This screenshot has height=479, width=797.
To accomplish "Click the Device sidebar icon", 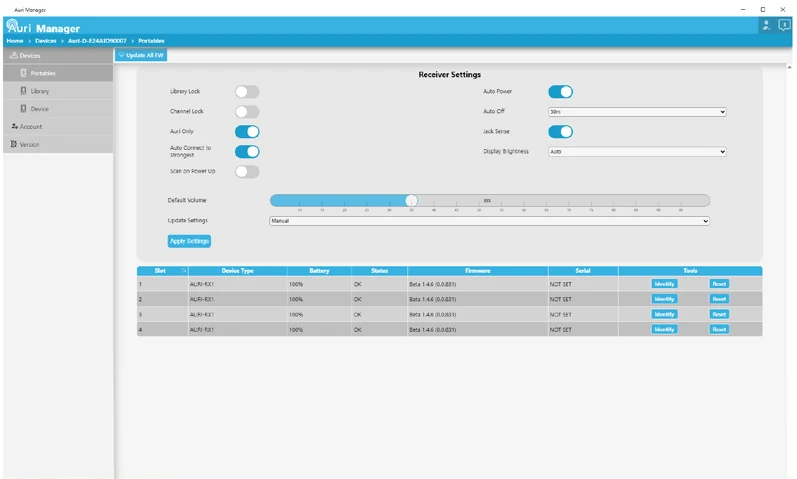I will tap(23, 109).
